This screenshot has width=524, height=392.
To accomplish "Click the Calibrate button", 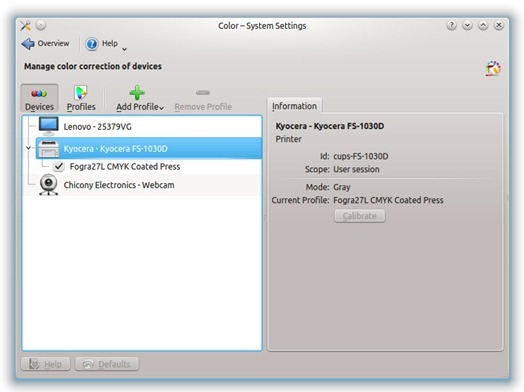I will pyautogui.click(x=360, y=216).
